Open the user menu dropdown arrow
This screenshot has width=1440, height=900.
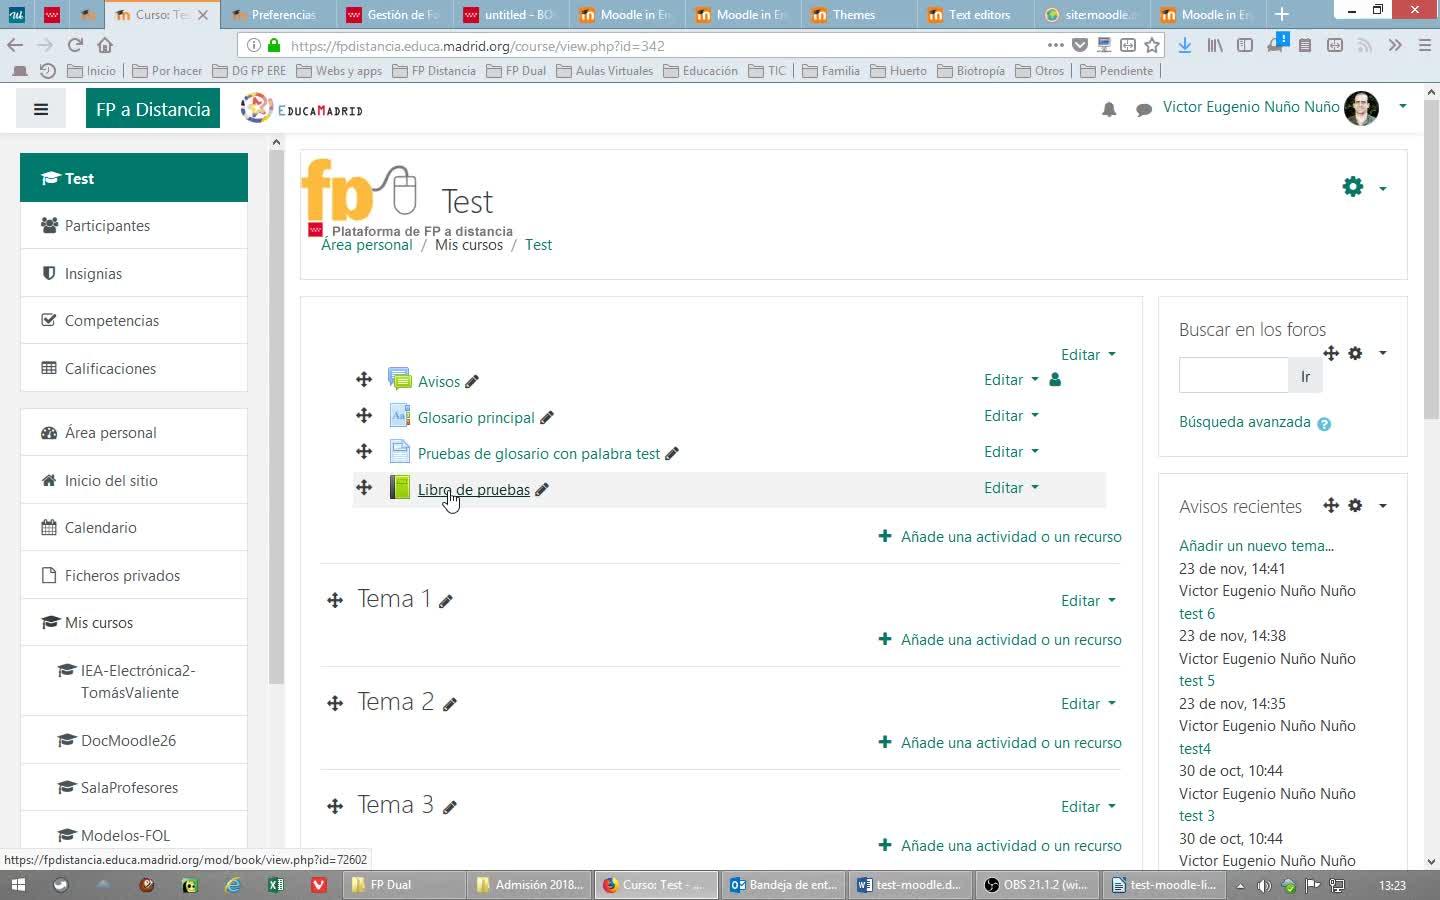click(1402, 106)
